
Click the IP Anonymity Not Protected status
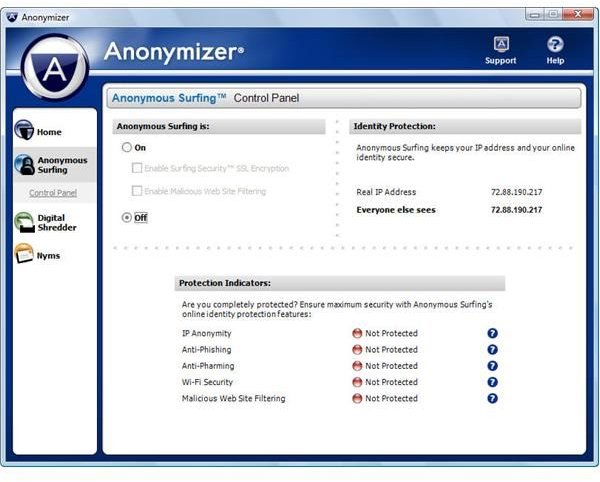tap(385, 334)
